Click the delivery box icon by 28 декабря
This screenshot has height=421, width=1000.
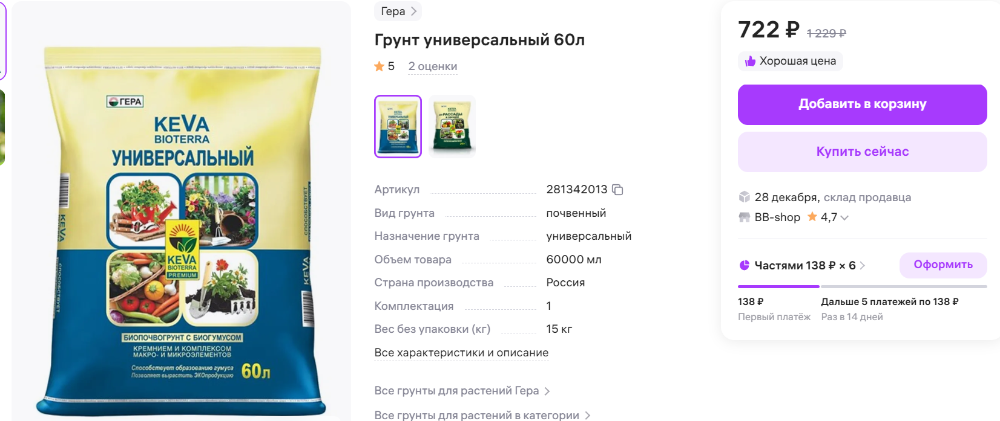pyautogui.click(x=744, y=196)
